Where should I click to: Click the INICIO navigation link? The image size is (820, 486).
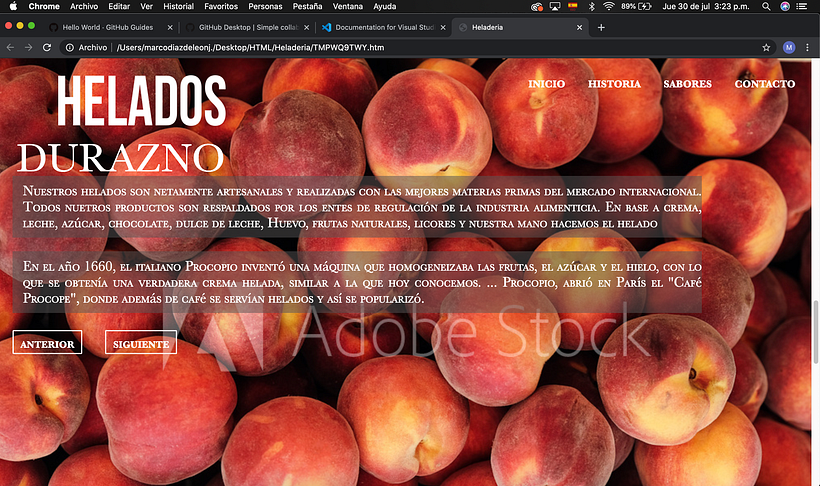pos(546,84)
